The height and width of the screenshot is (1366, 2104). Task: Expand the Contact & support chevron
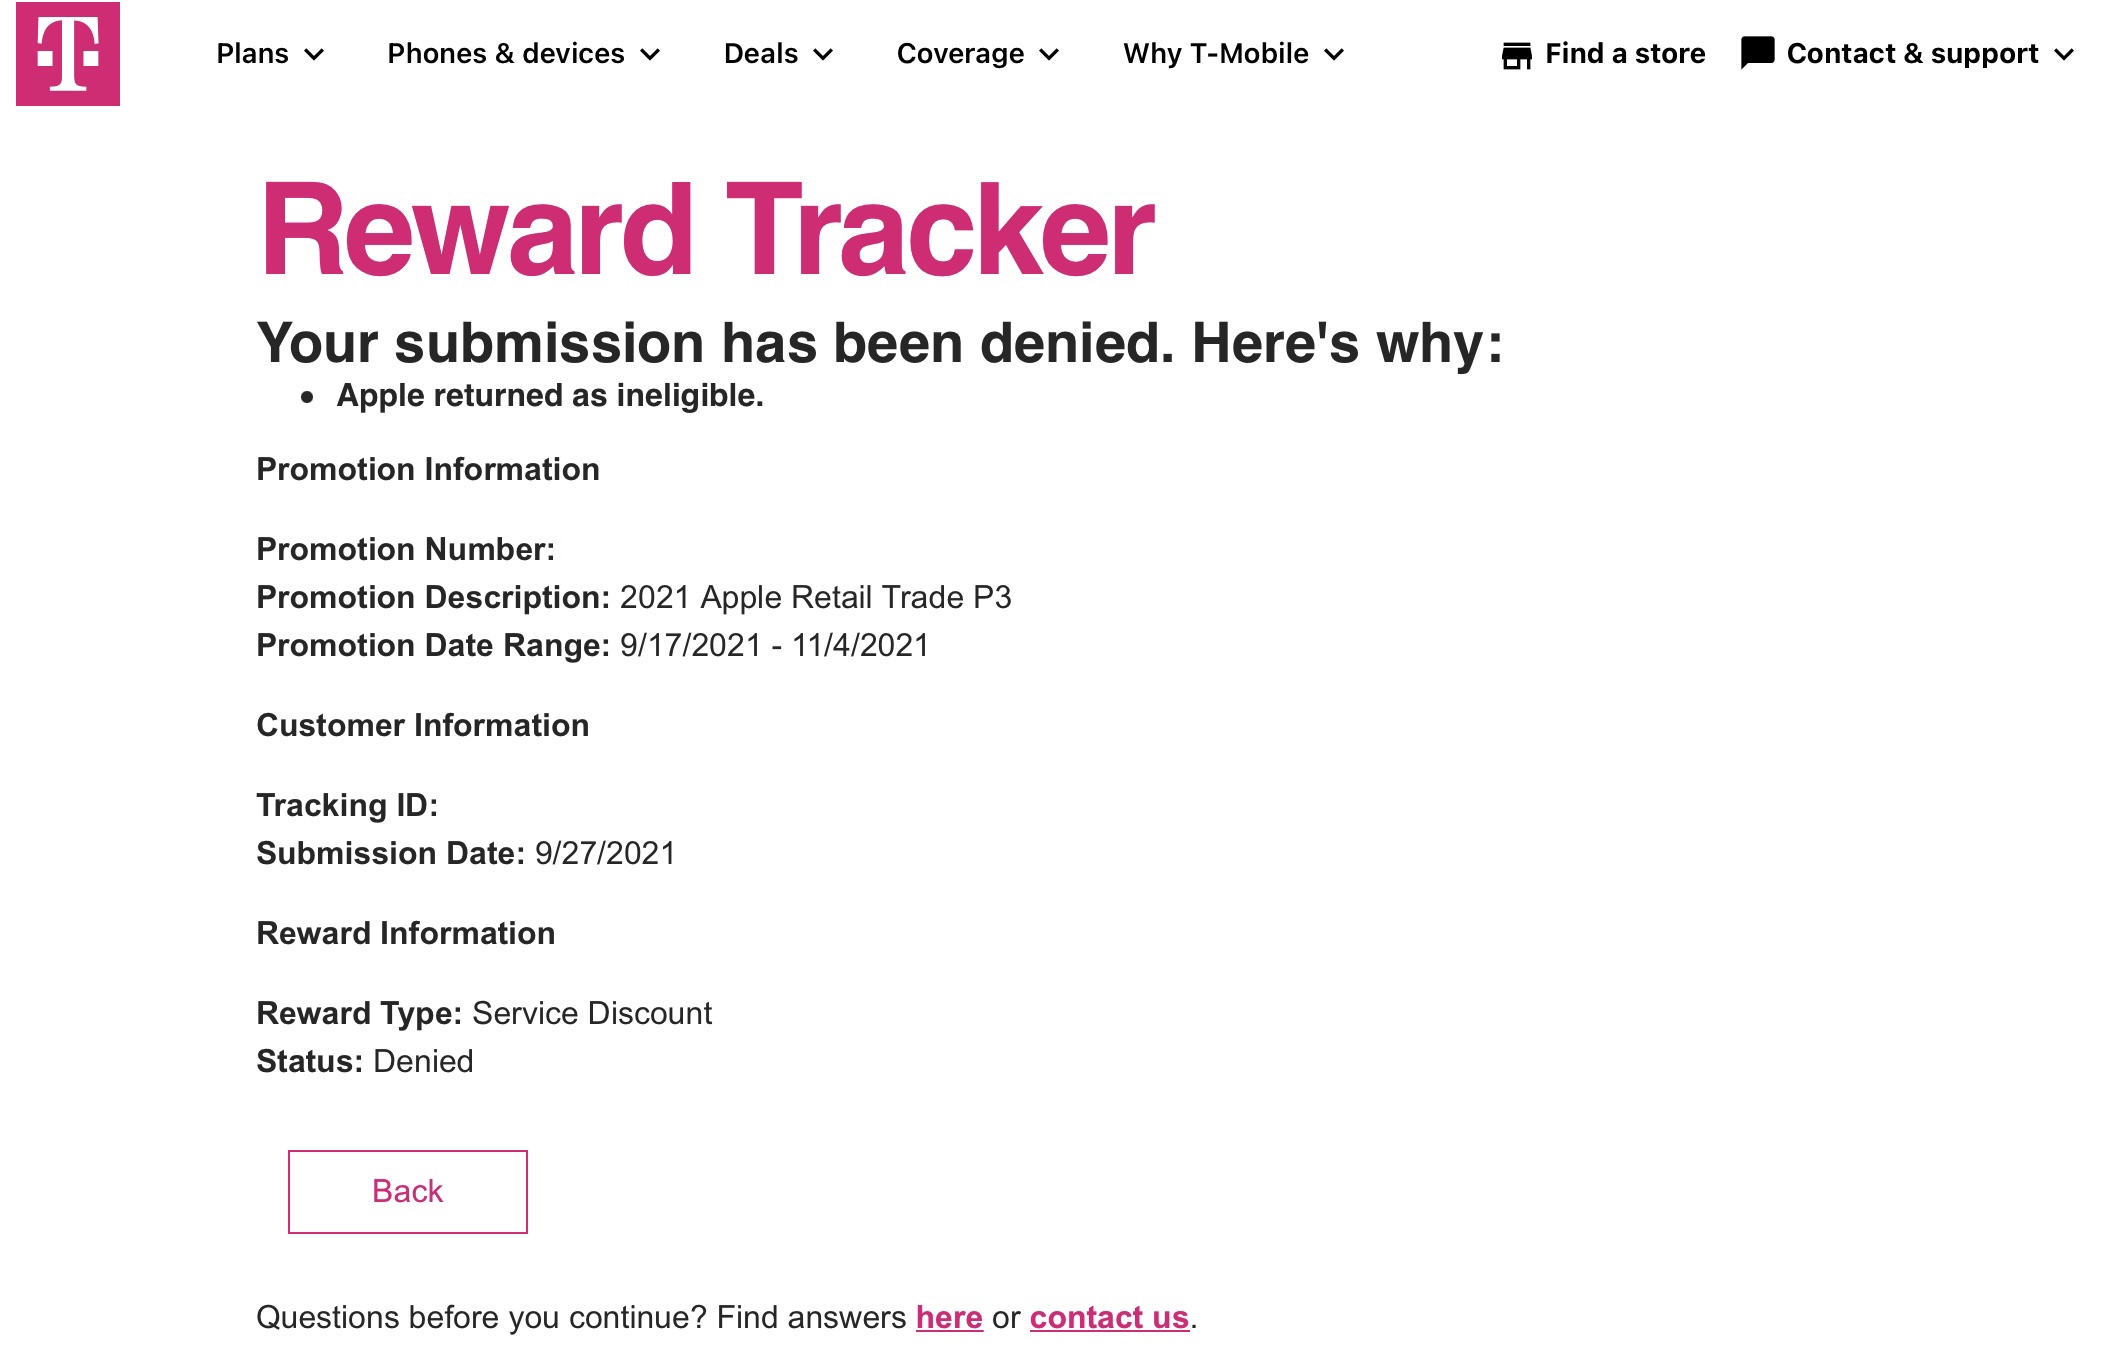pyautogui.click(x=2064, y=55)
